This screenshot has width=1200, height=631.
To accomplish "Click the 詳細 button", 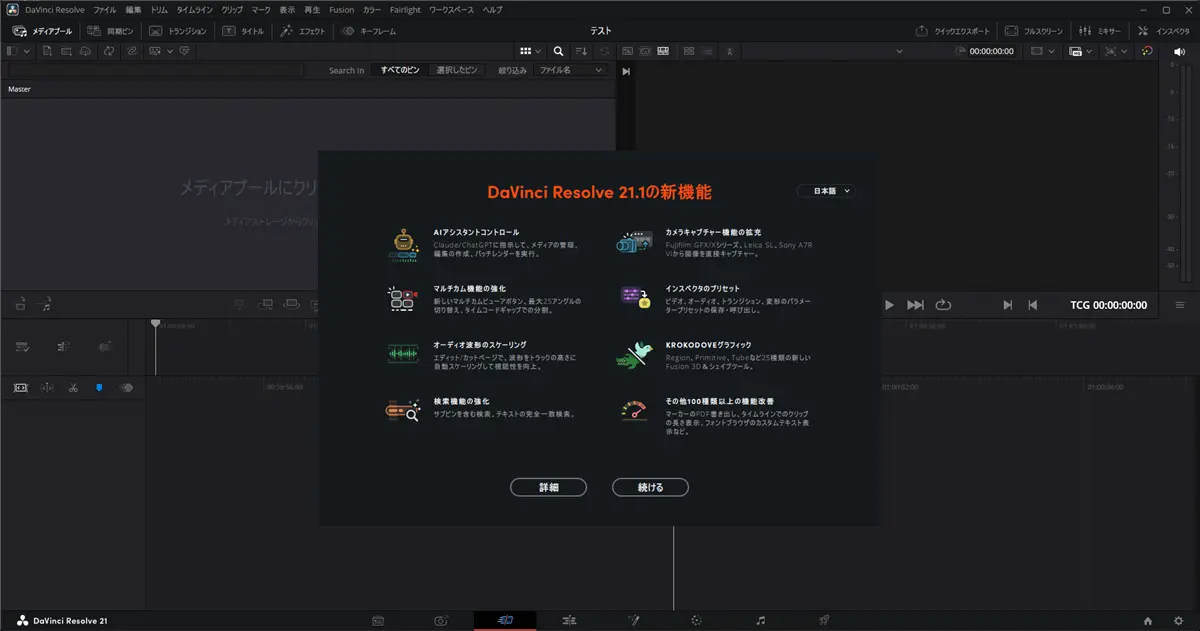I will (548, 487).
